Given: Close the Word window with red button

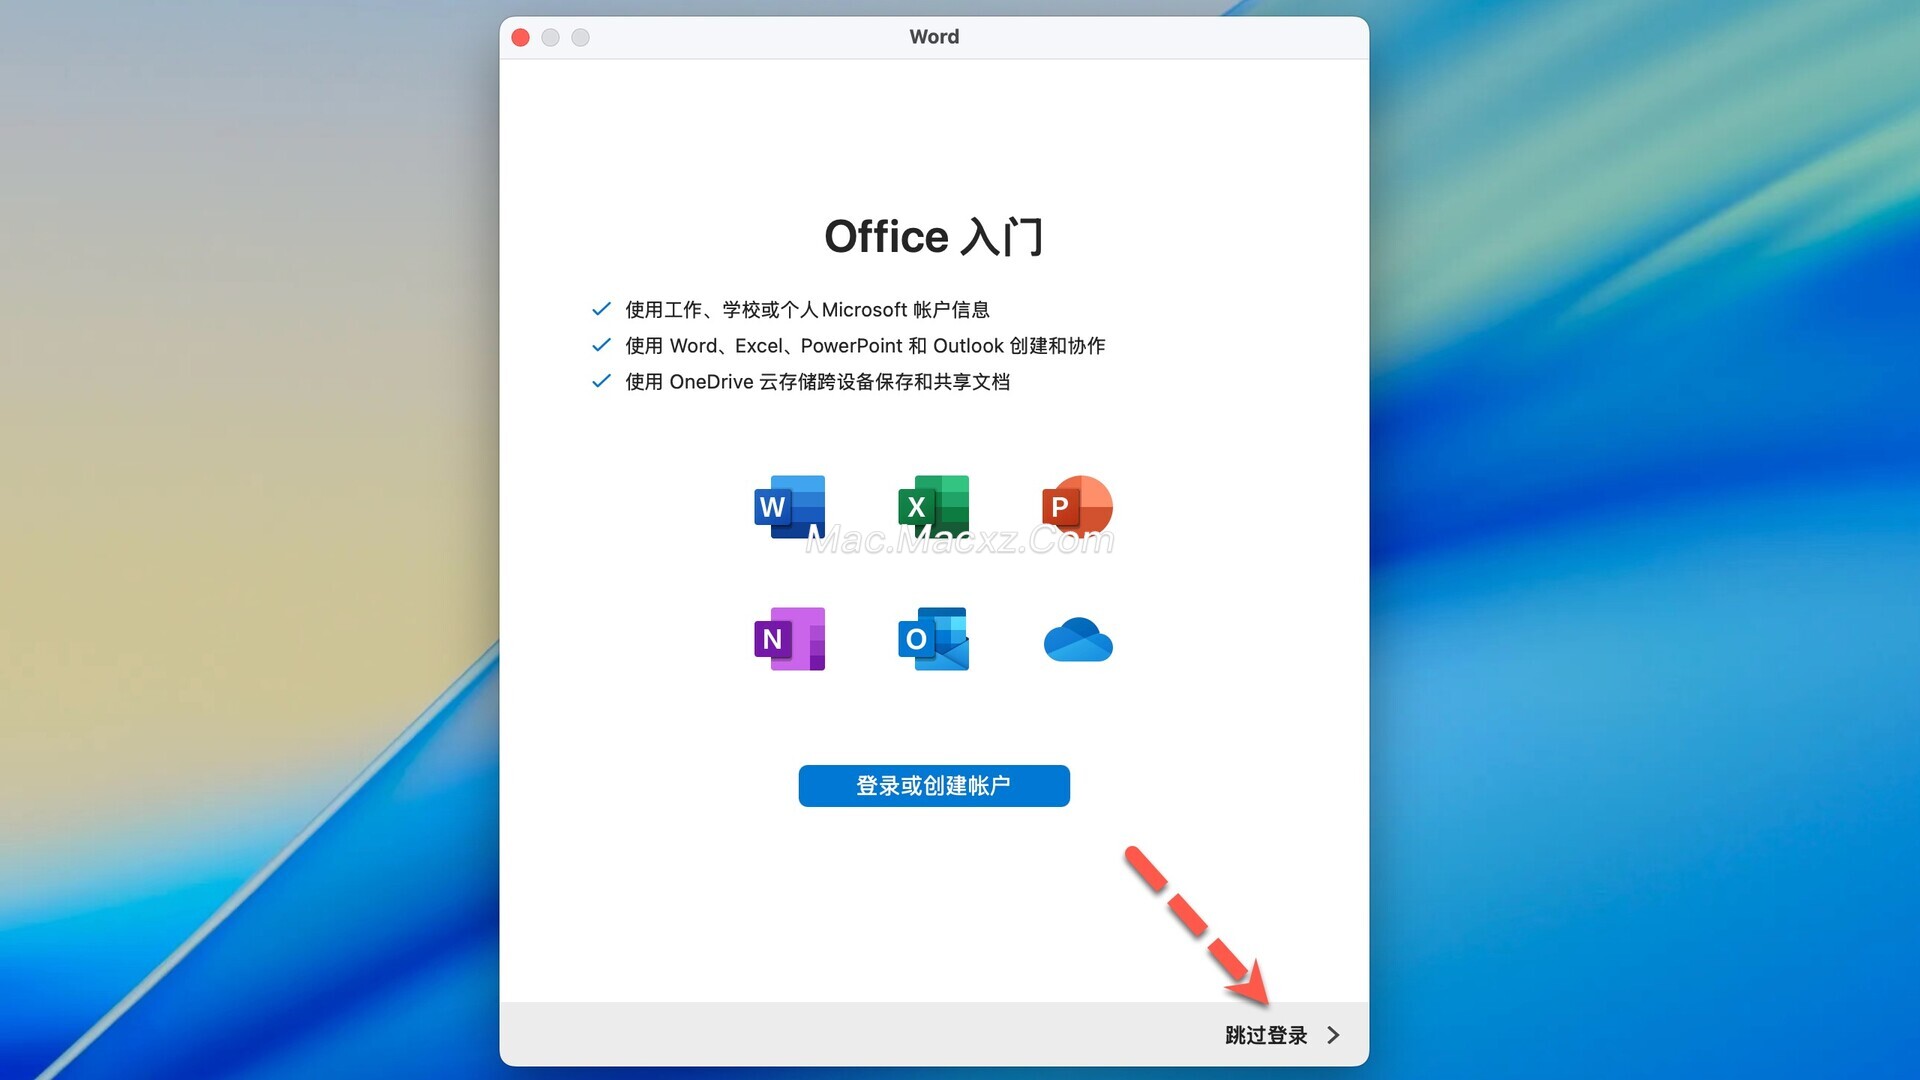Looking at the screenshot, I should [x=520, y=37].
